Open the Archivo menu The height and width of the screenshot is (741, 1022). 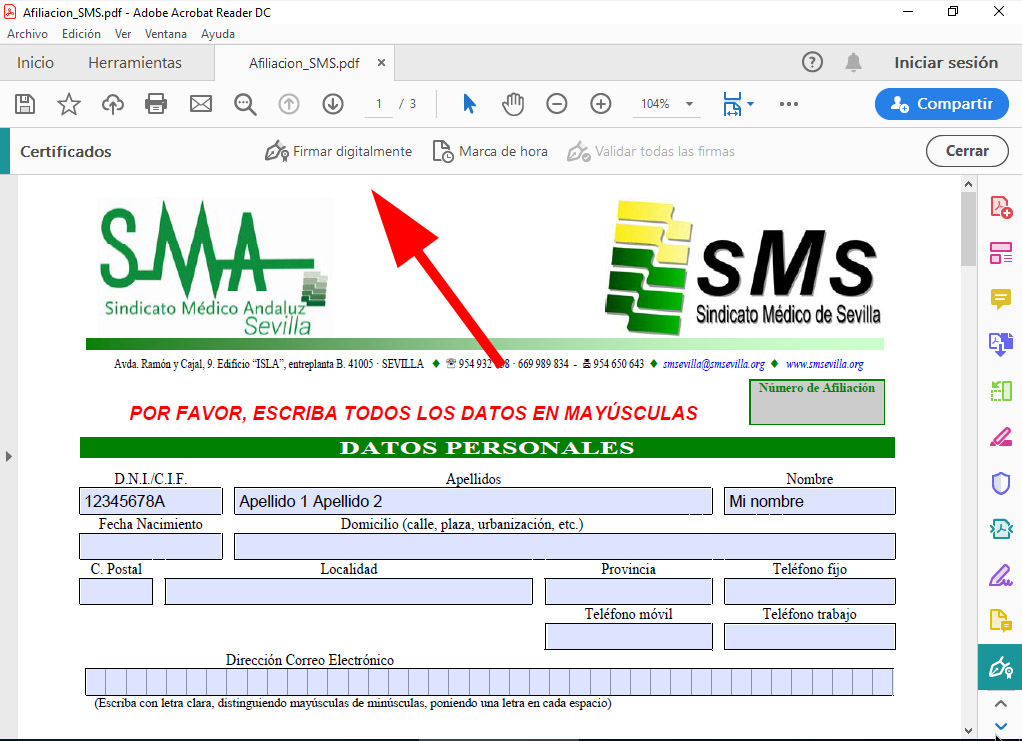(27, 34)
